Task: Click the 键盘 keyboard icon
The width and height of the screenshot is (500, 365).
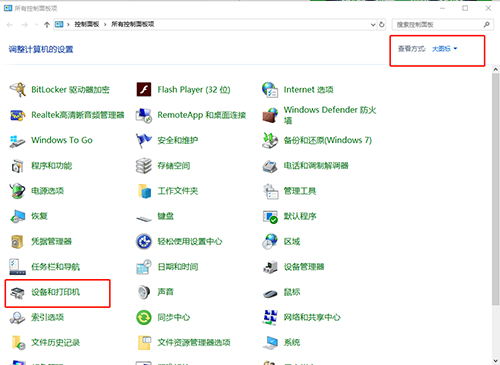Action: tap(144, 218)
